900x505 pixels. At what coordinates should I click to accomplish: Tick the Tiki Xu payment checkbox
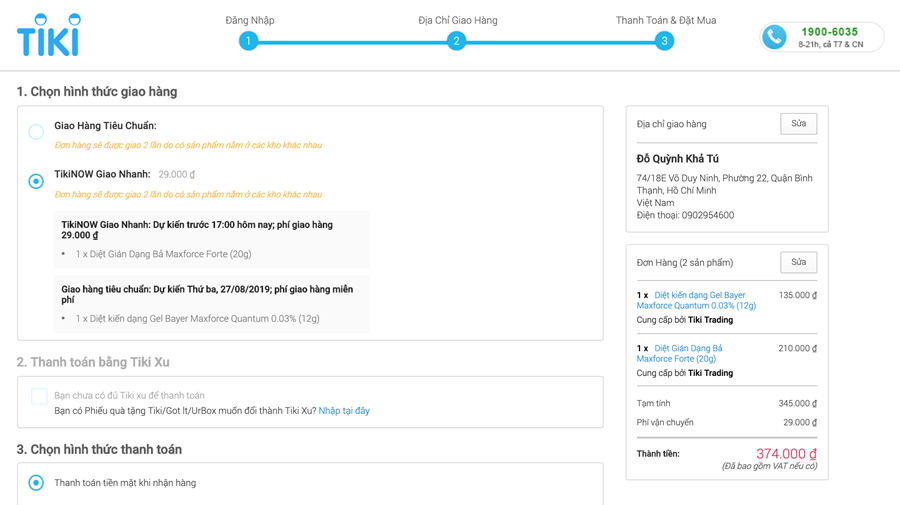[x=39, y=396]
